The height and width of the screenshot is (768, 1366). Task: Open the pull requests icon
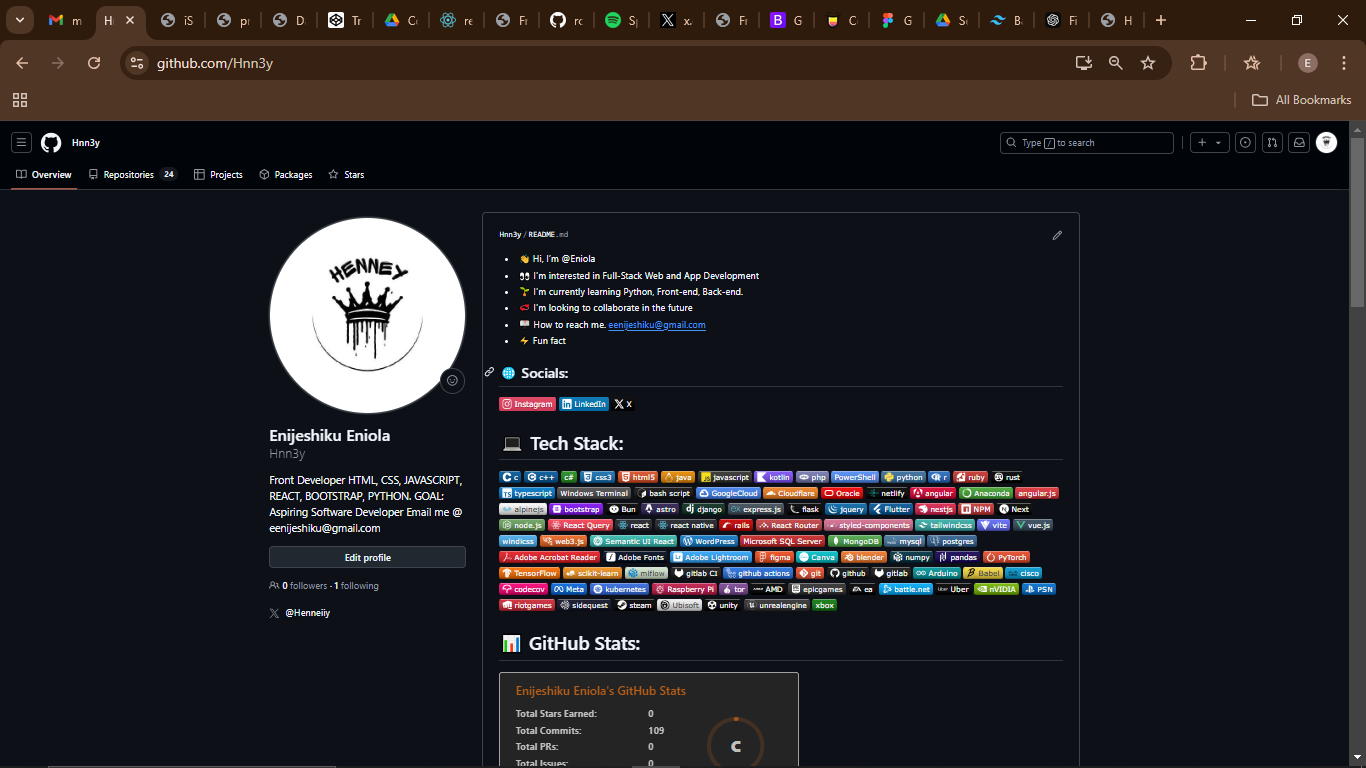point(1272,142)
